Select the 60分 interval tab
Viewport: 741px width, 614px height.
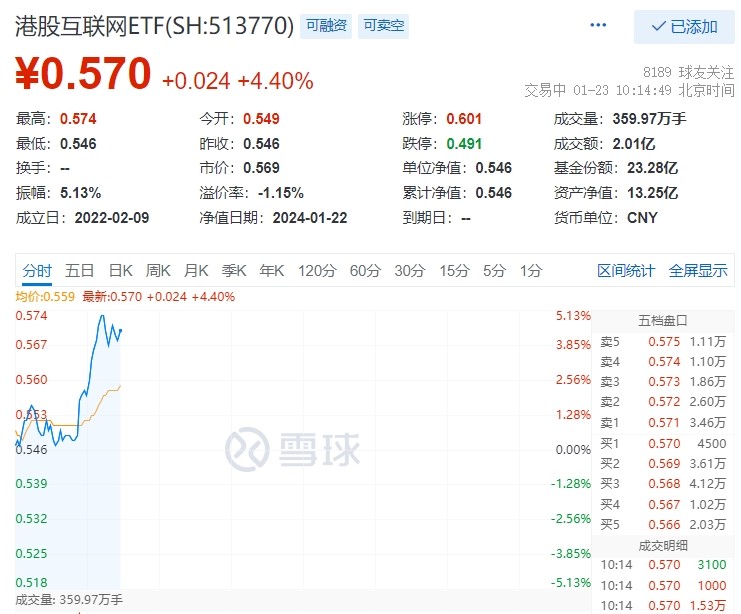[x=365, y=270]
